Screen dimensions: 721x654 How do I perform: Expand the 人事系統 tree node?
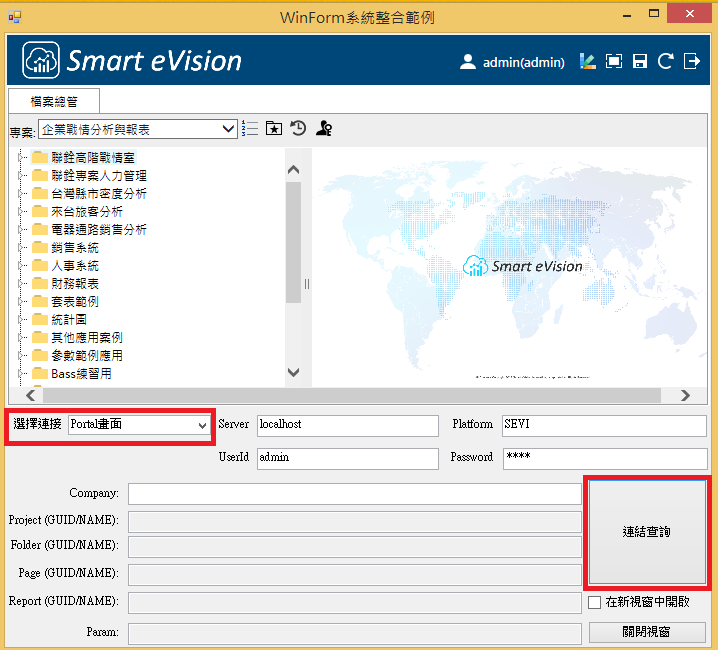(21, 266)
